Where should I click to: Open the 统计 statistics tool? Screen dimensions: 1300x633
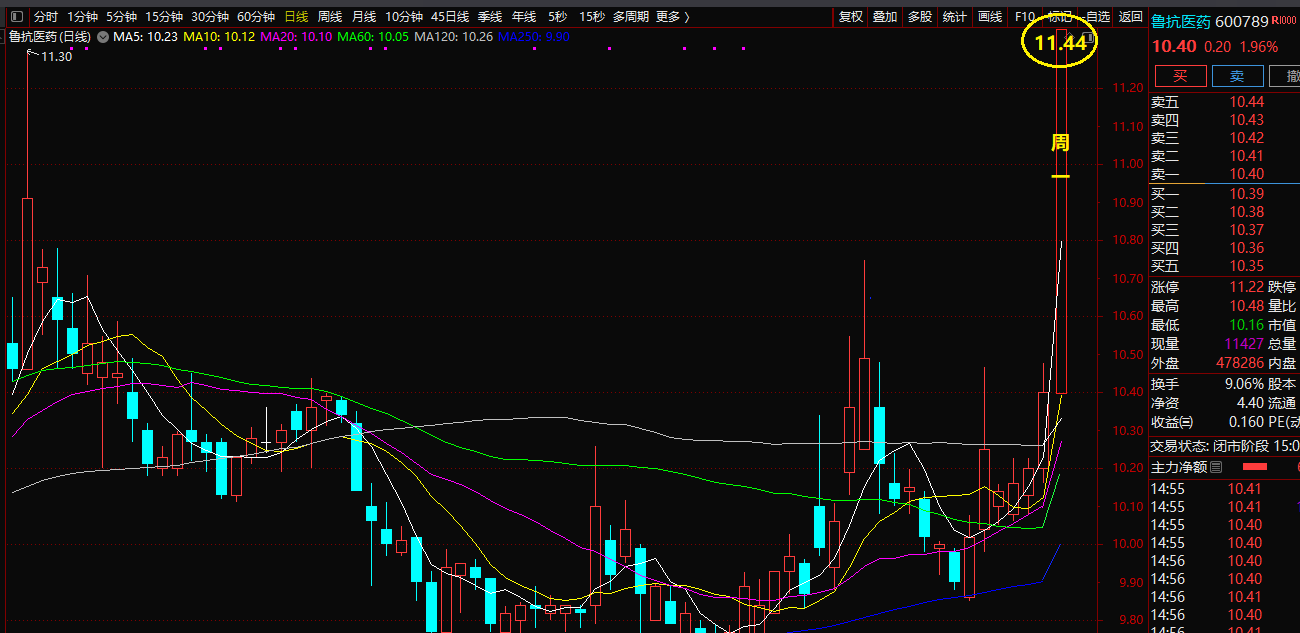coord(955,17)
